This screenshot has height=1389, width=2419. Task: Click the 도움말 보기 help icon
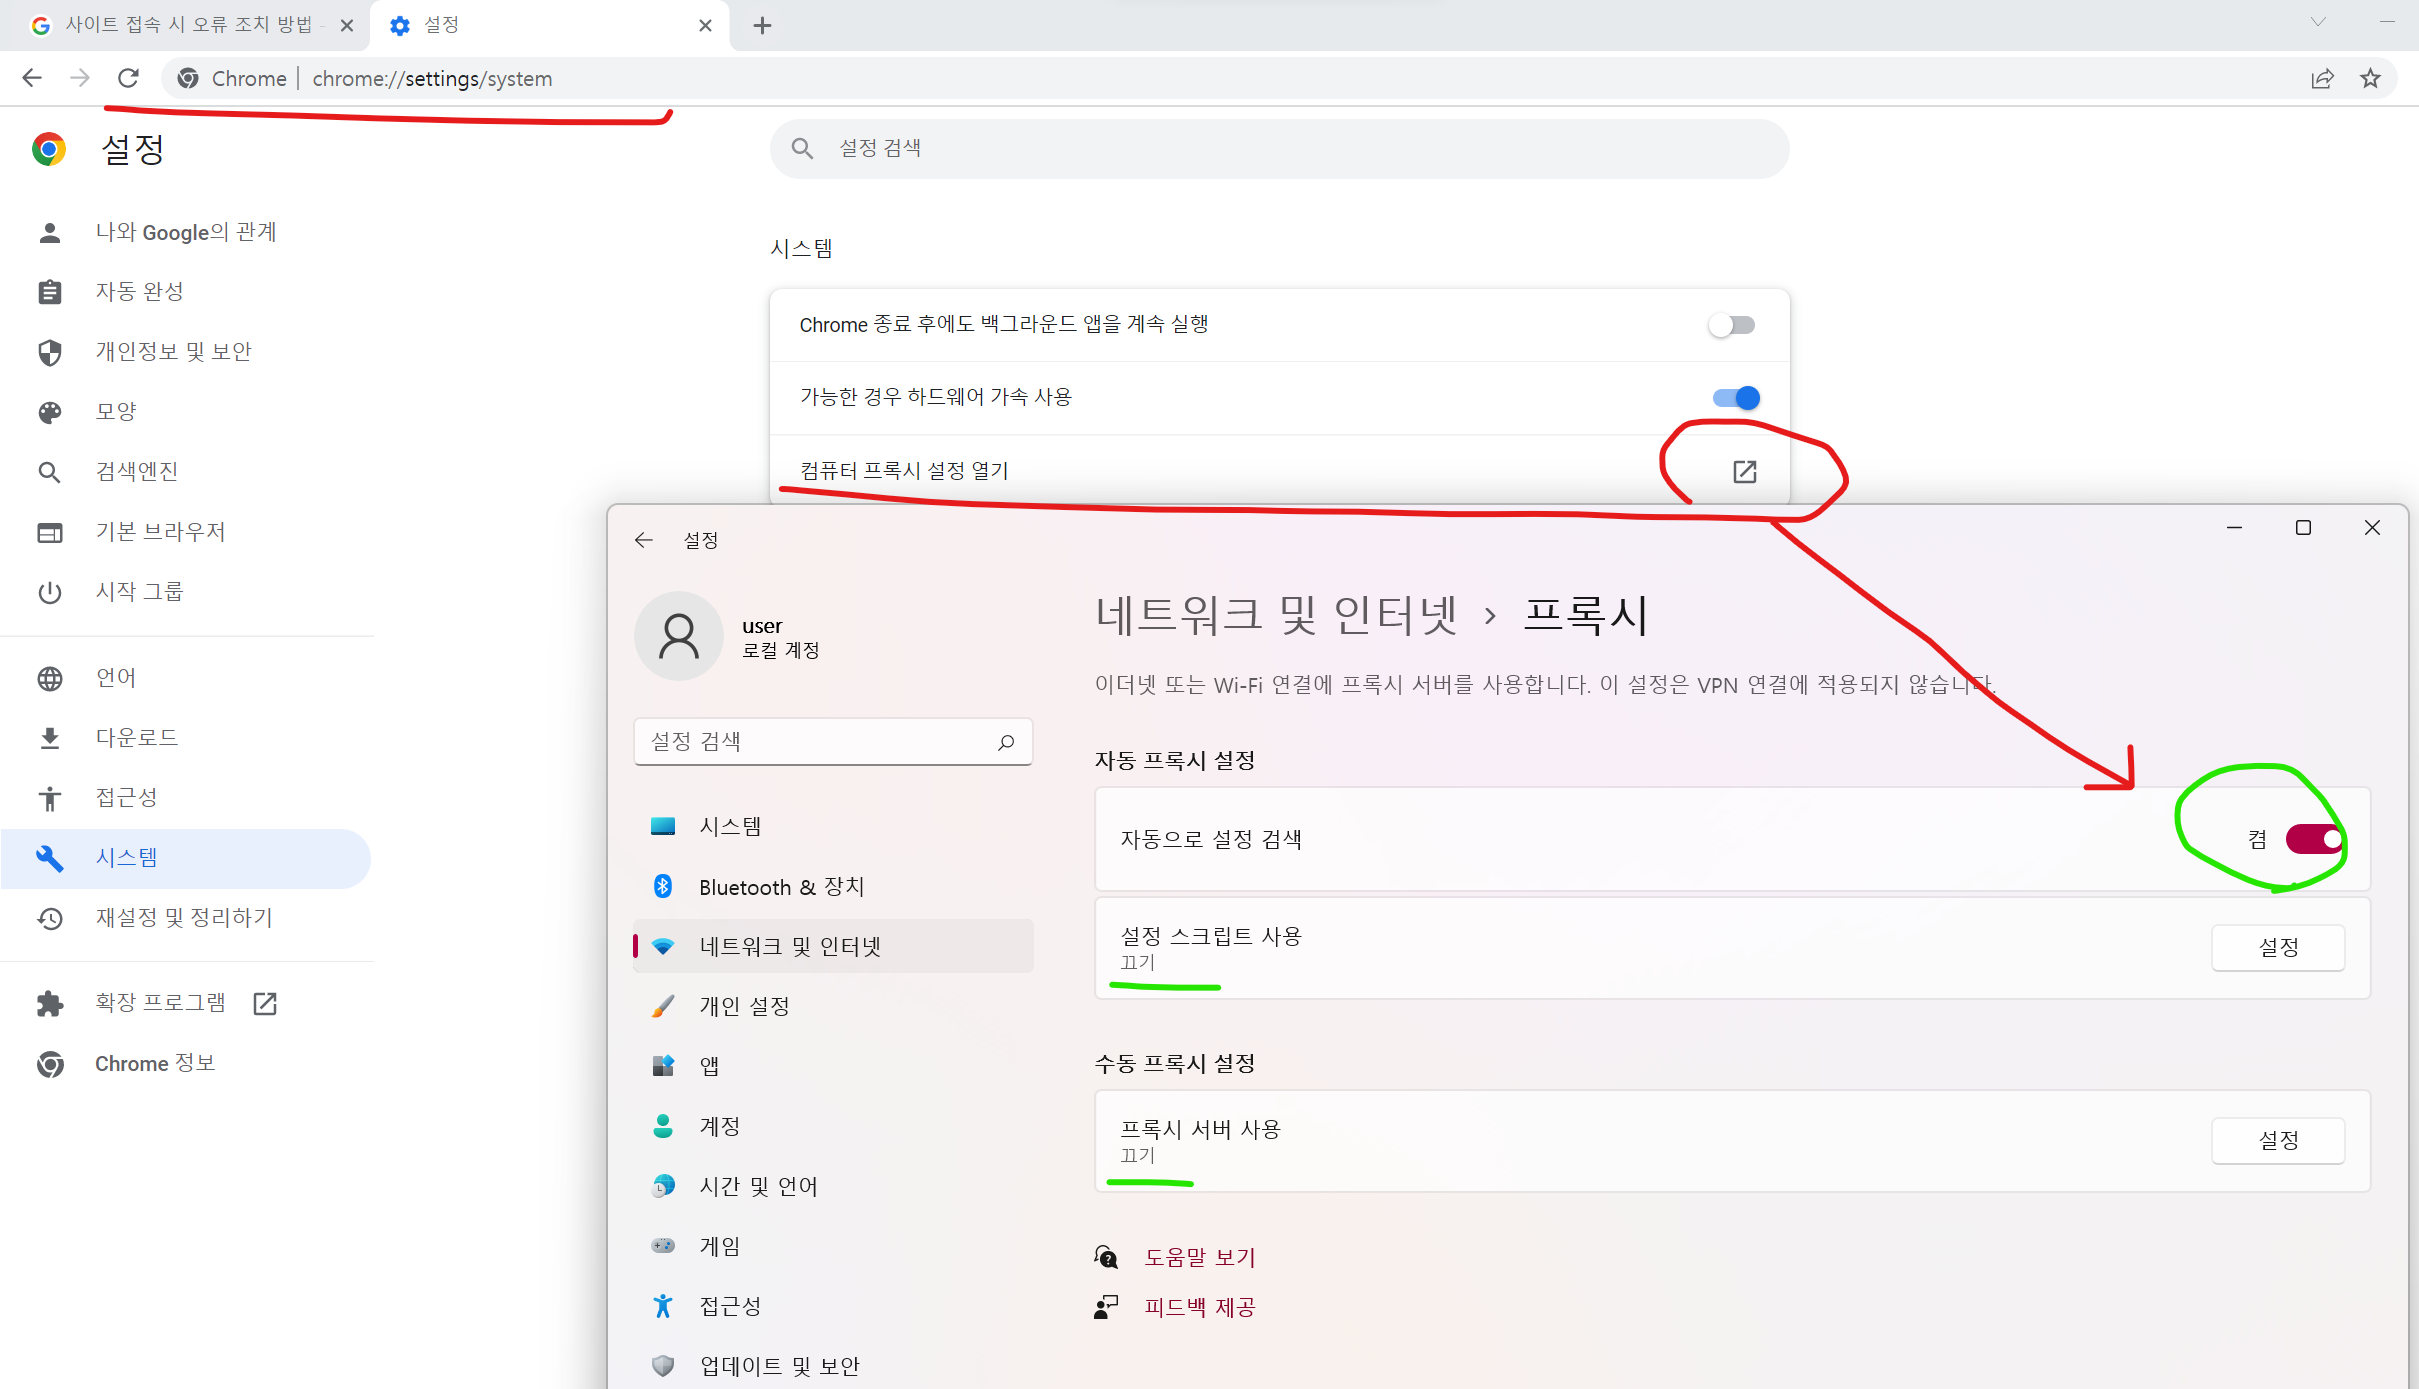[1106, 1257]
